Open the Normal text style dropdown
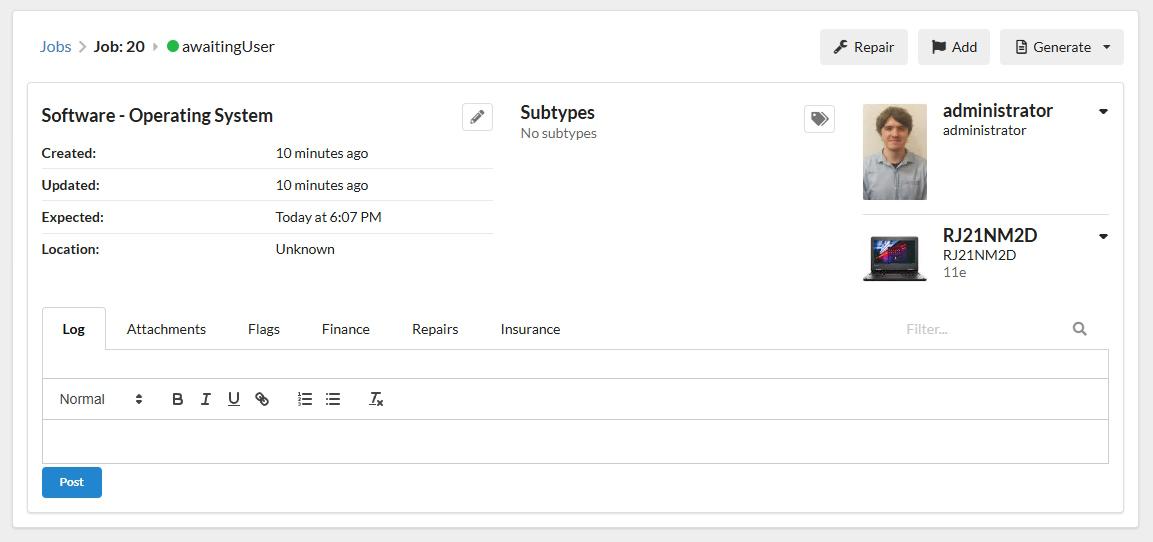1153x542 pixels. [x=100, y=399]
